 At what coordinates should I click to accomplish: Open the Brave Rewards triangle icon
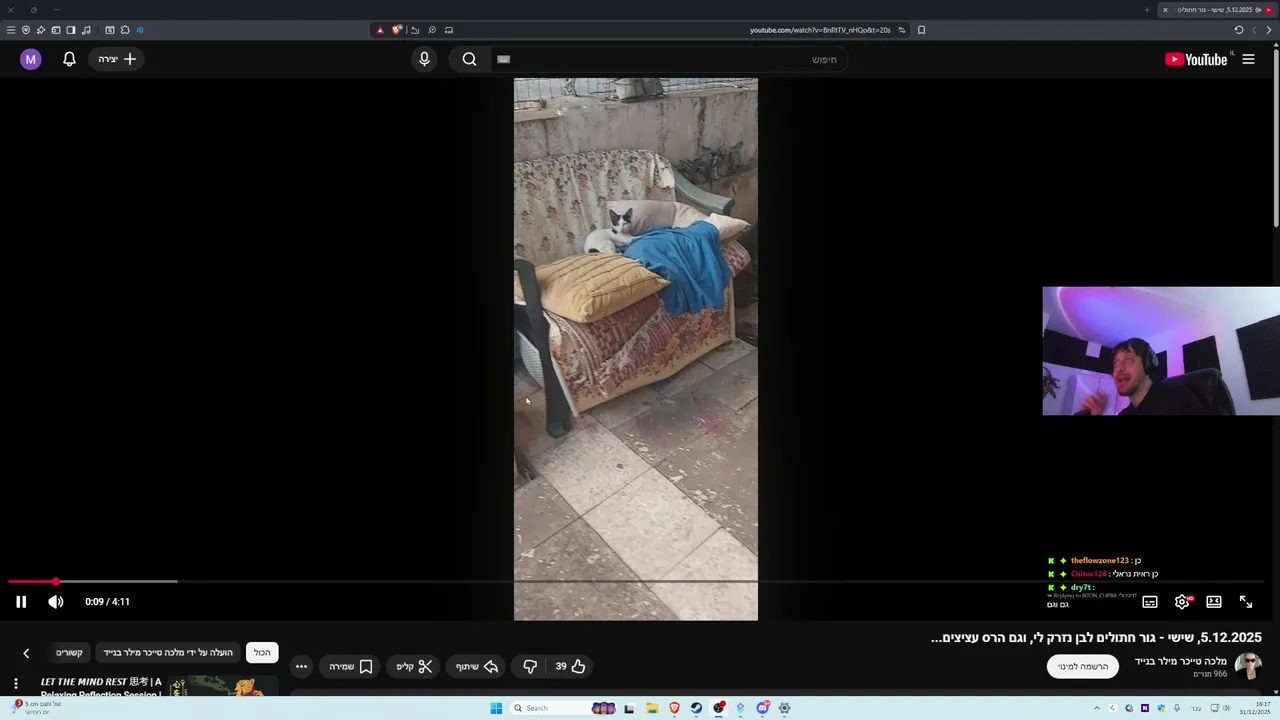(x=380, y=30)
